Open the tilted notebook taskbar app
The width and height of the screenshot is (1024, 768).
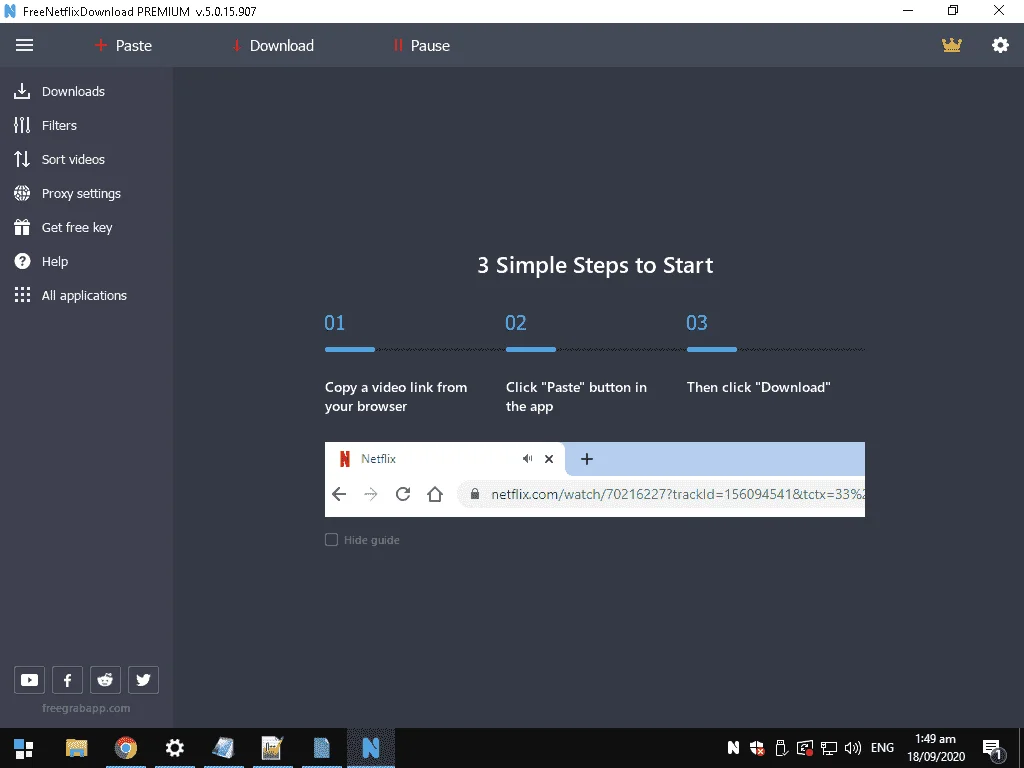click(223, 748)
